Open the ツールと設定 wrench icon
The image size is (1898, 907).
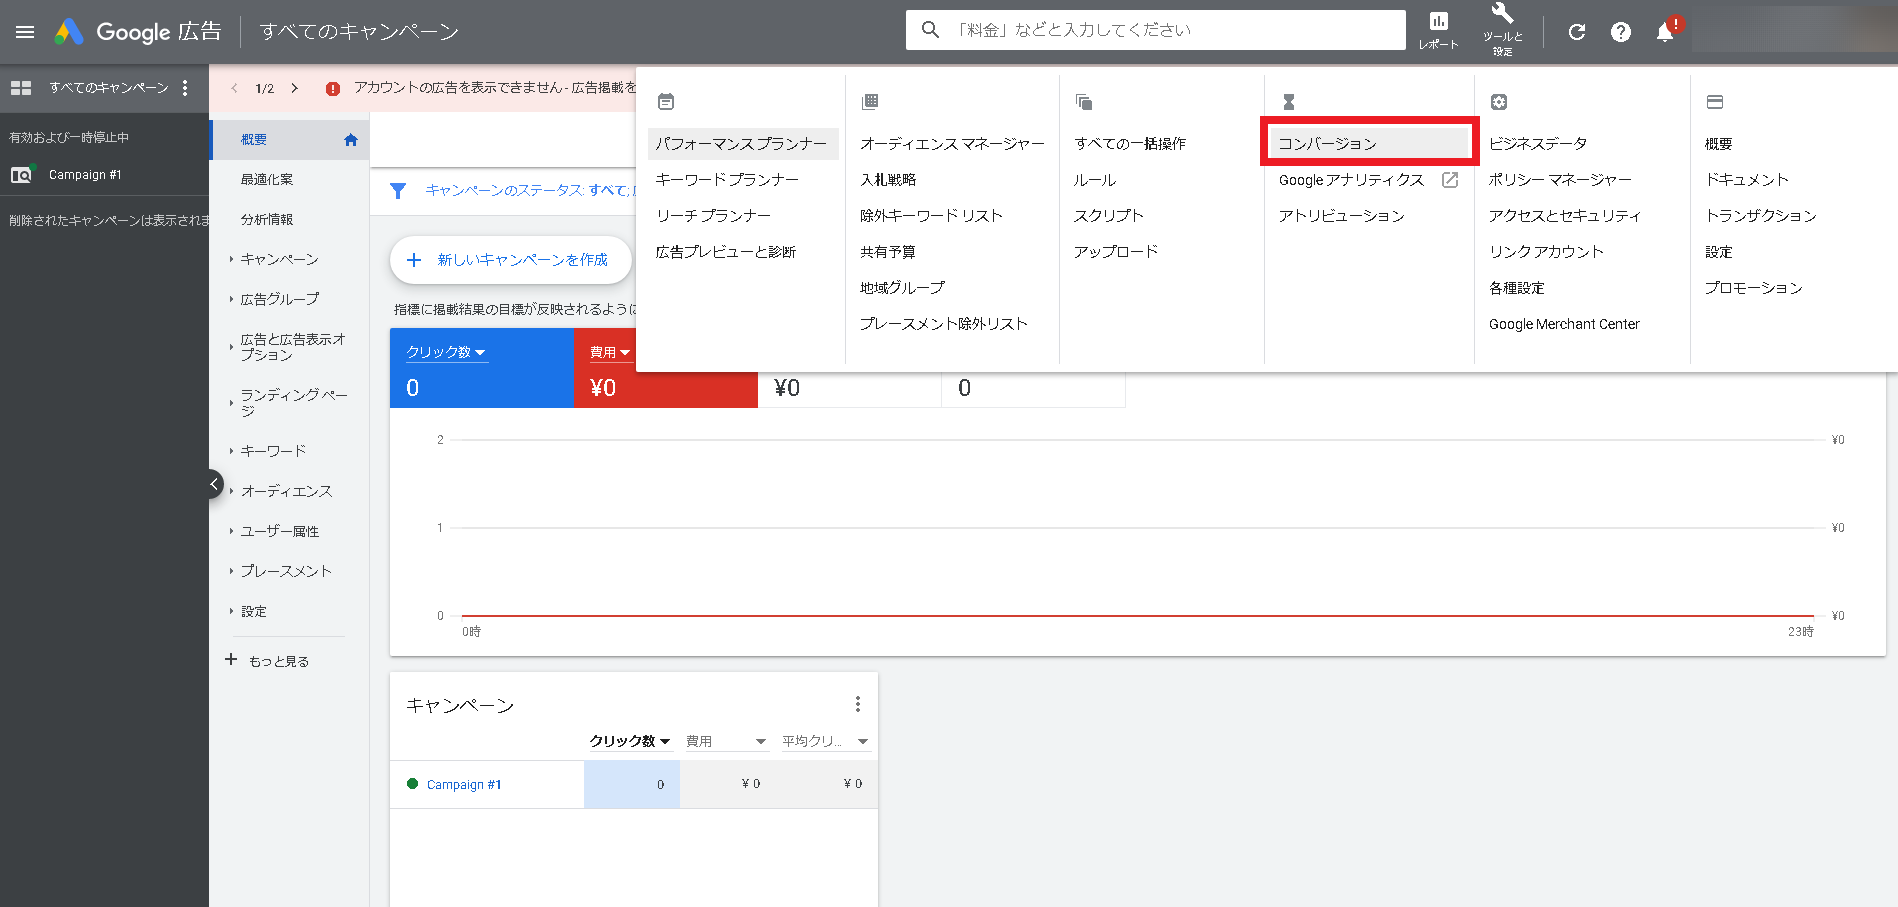click(1502, 30)
